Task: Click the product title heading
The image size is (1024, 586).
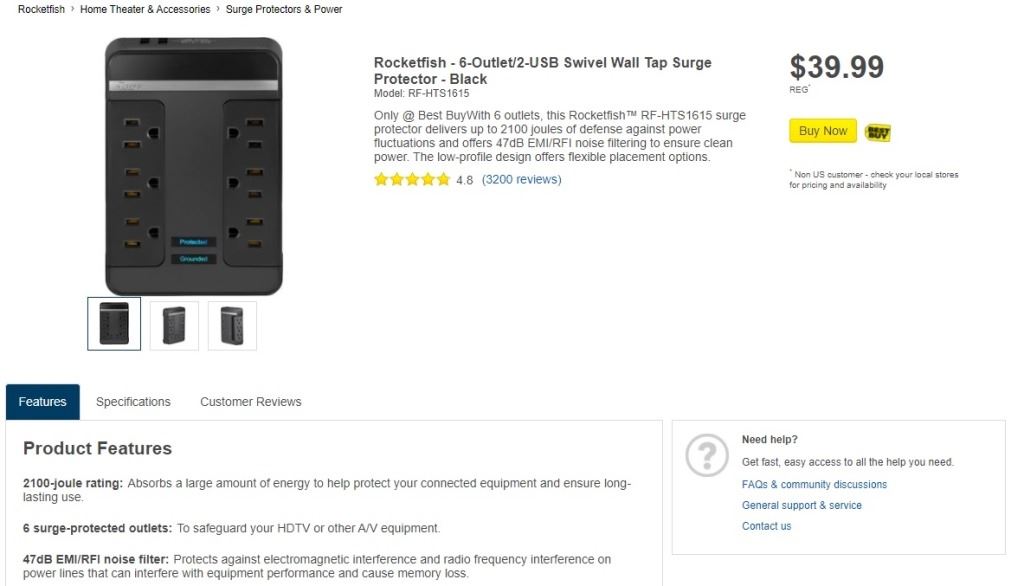Action: (542, 70)
